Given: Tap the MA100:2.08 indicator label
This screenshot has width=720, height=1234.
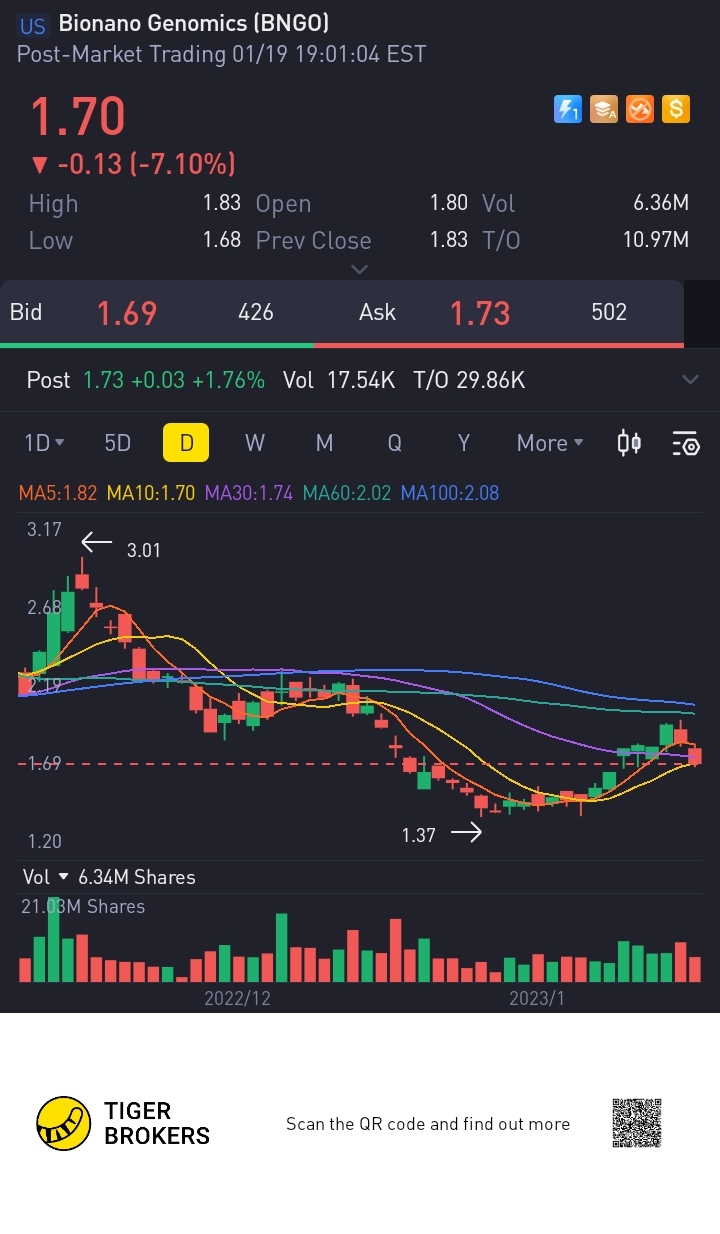Looking at the screenshot, I should coord(450,492).
